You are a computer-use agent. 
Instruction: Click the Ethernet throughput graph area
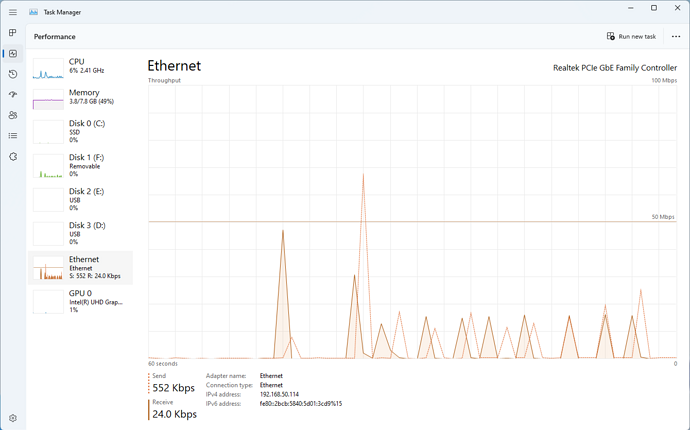coord(412,220)
